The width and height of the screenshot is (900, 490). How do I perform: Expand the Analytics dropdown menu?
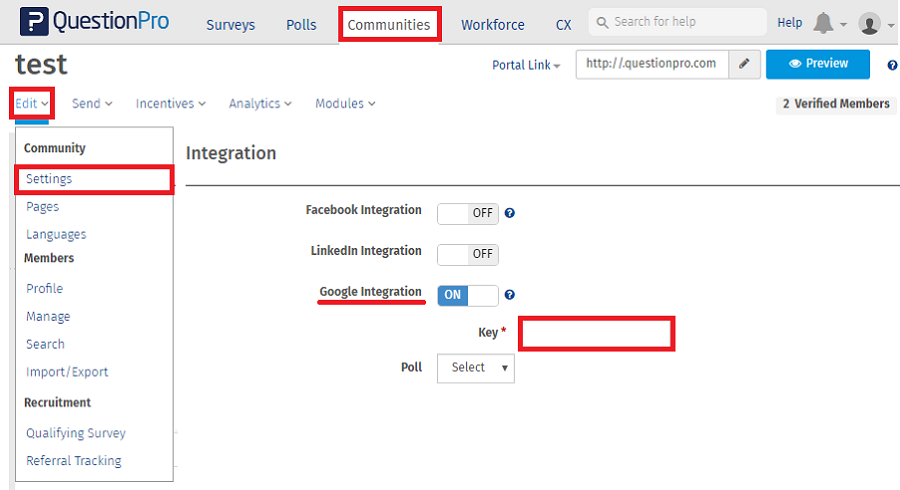(x=260, y=103)
